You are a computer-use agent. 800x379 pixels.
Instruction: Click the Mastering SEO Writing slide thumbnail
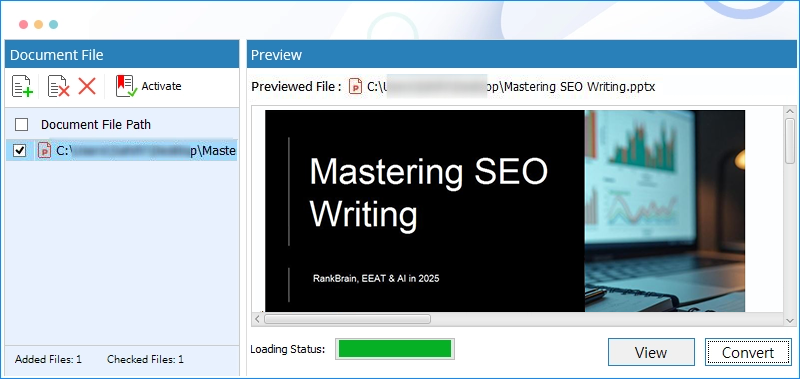[x=505, y=211]
